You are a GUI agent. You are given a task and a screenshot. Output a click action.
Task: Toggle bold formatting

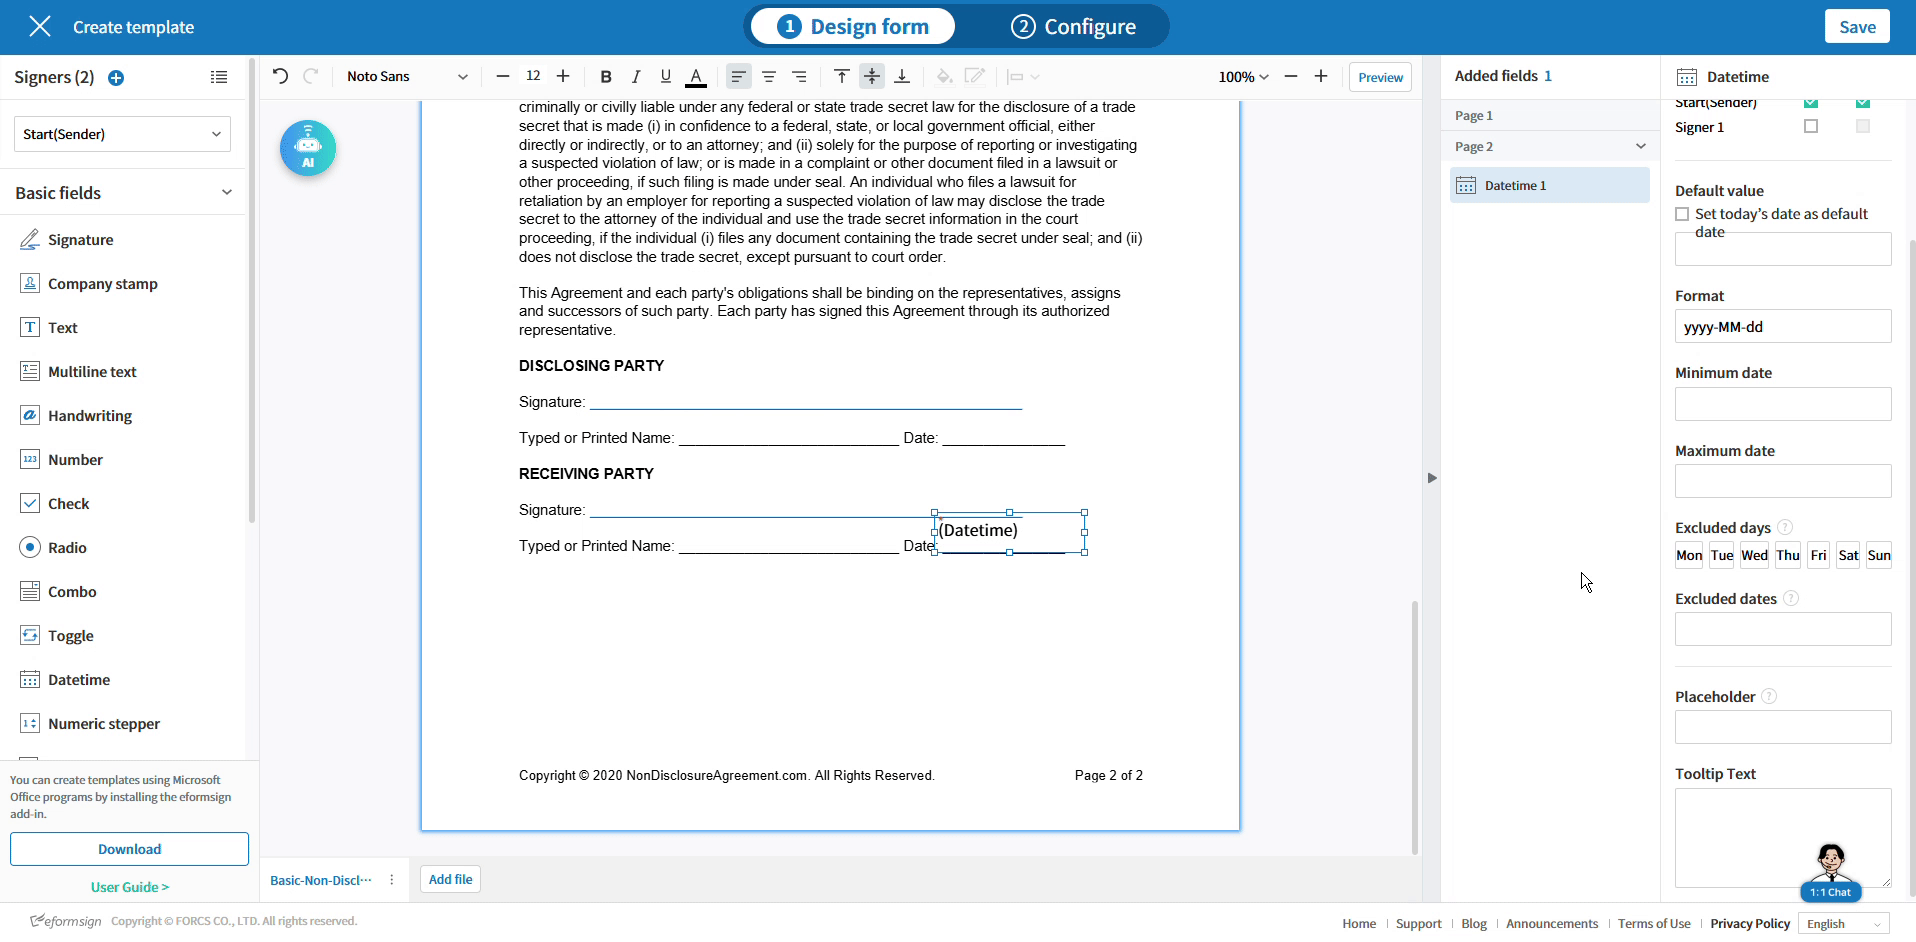pyautogui.click(x=605, y=77)
